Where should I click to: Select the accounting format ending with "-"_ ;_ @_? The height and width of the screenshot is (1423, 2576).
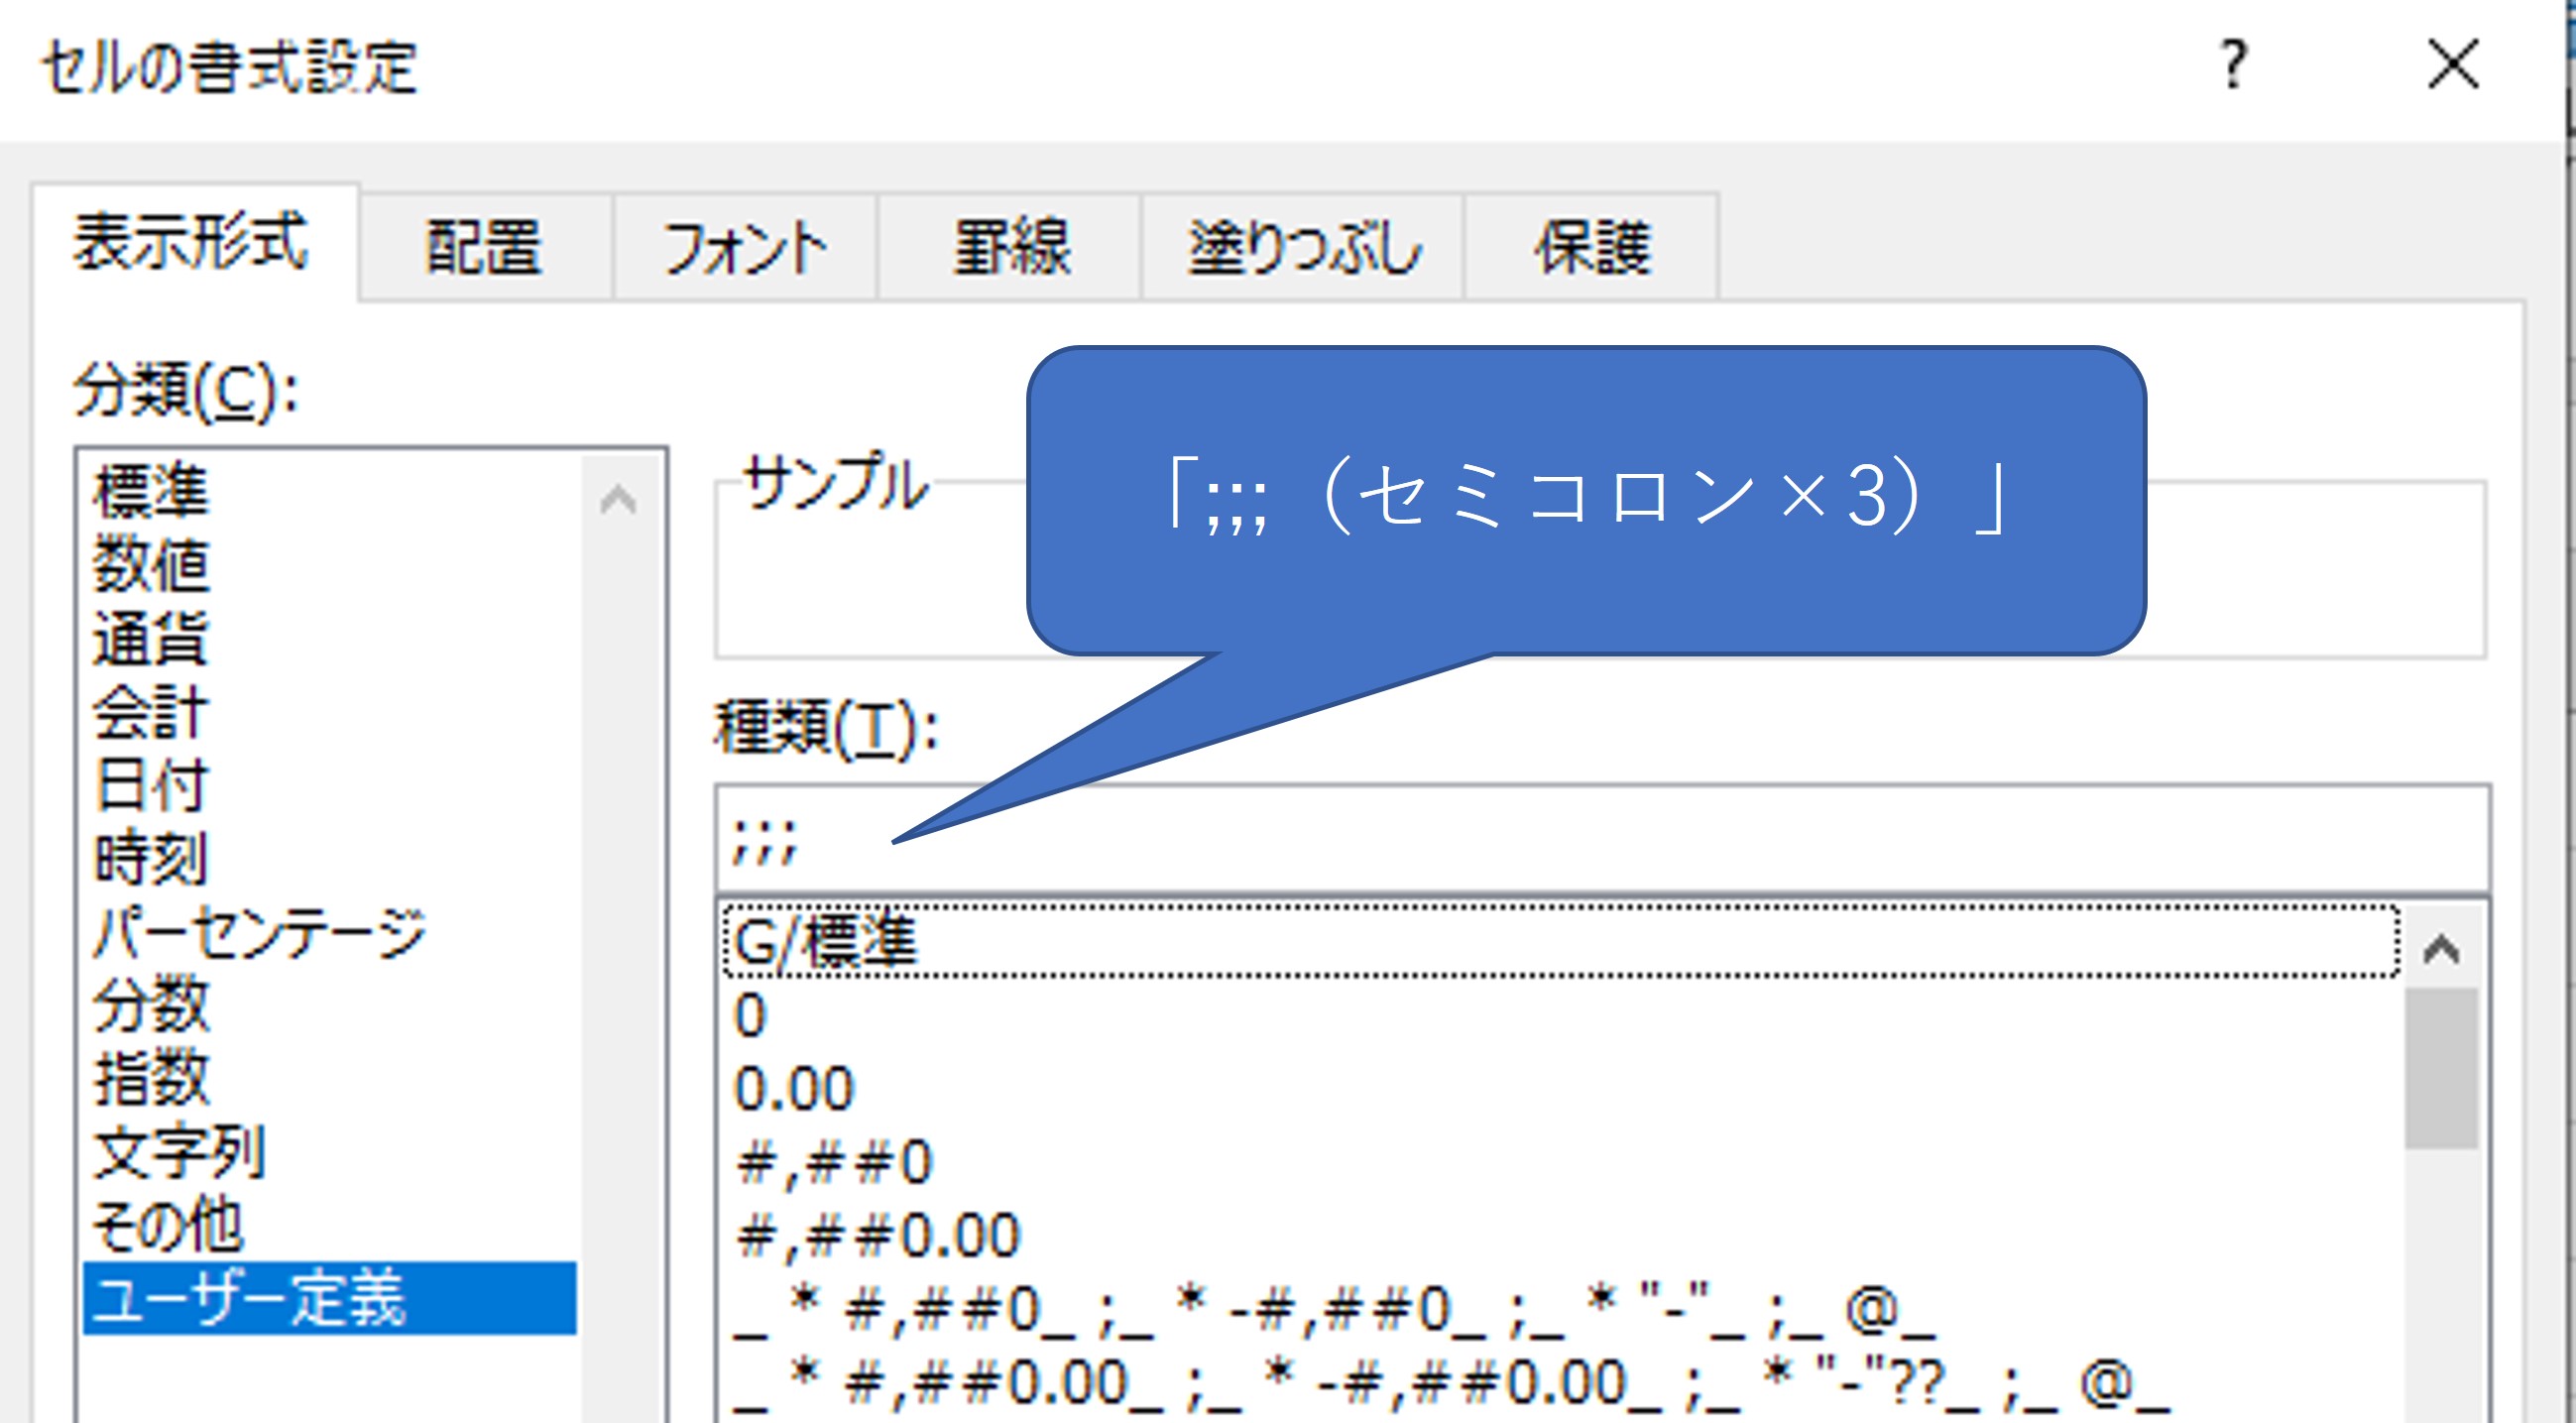[x=1561, y=1310]
